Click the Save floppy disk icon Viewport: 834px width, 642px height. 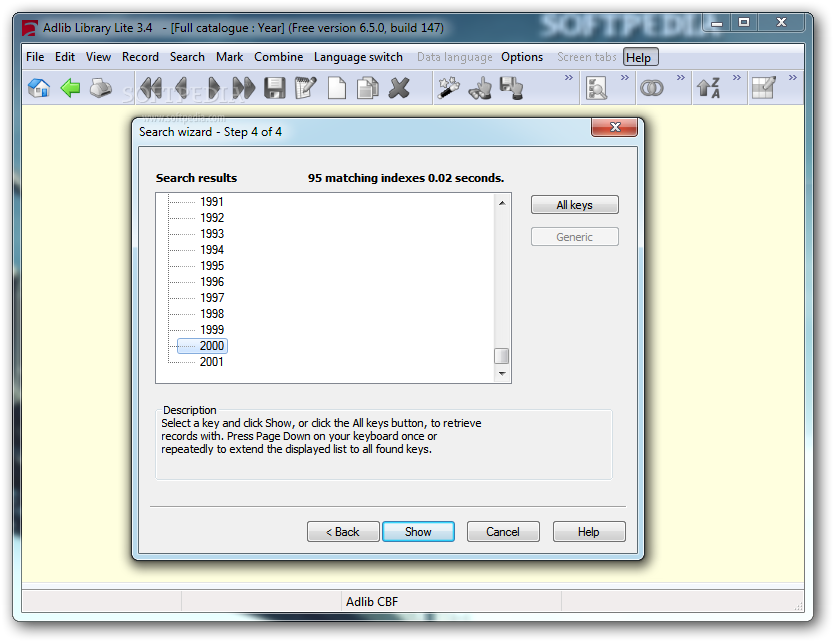(x=274, y=88)
